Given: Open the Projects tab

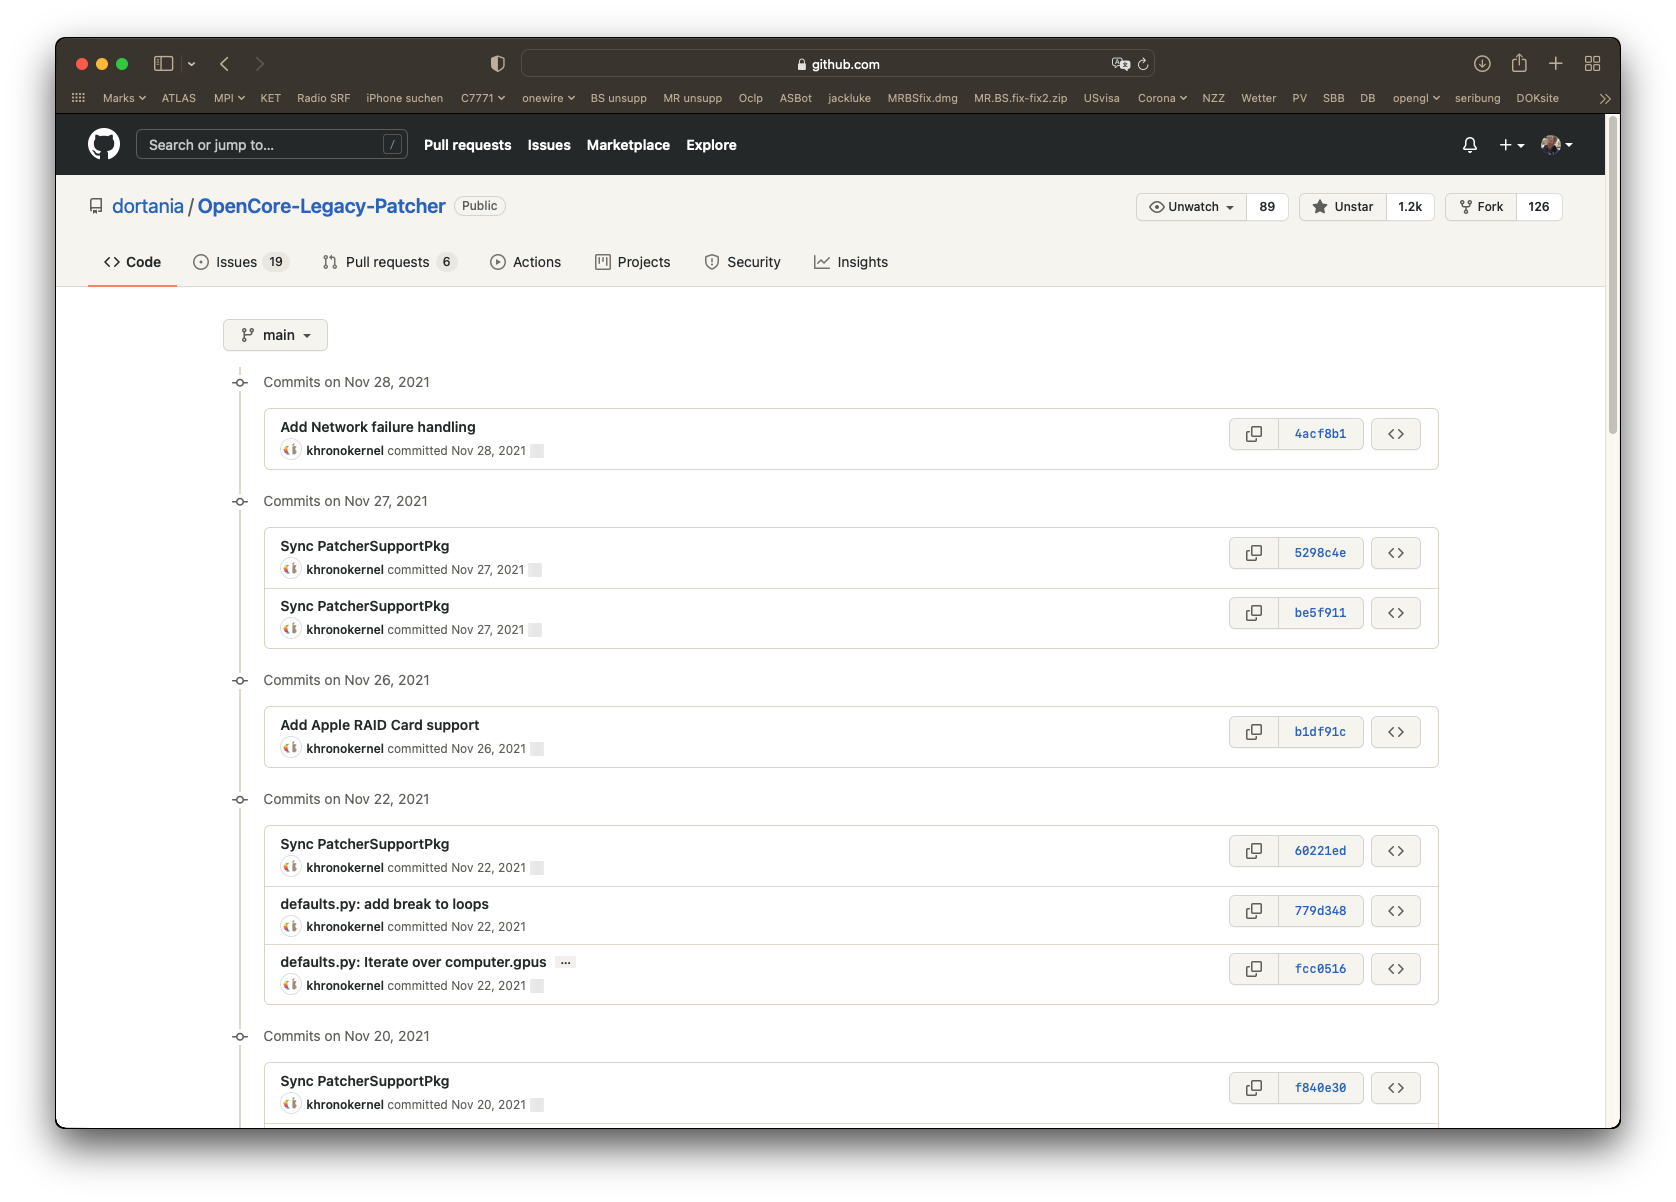Looking at the screenshot, I should (x=632, y=262).
